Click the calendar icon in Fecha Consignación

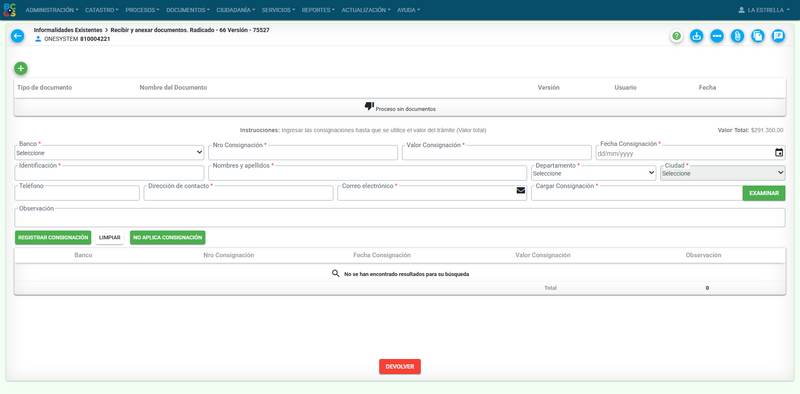point(779,153)
